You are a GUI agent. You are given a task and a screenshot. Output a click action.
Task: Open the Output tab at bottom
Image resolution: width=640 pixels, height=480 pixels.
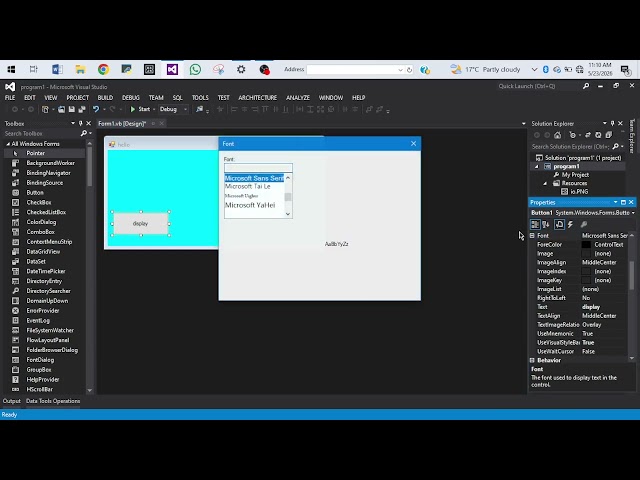[11, 401]
